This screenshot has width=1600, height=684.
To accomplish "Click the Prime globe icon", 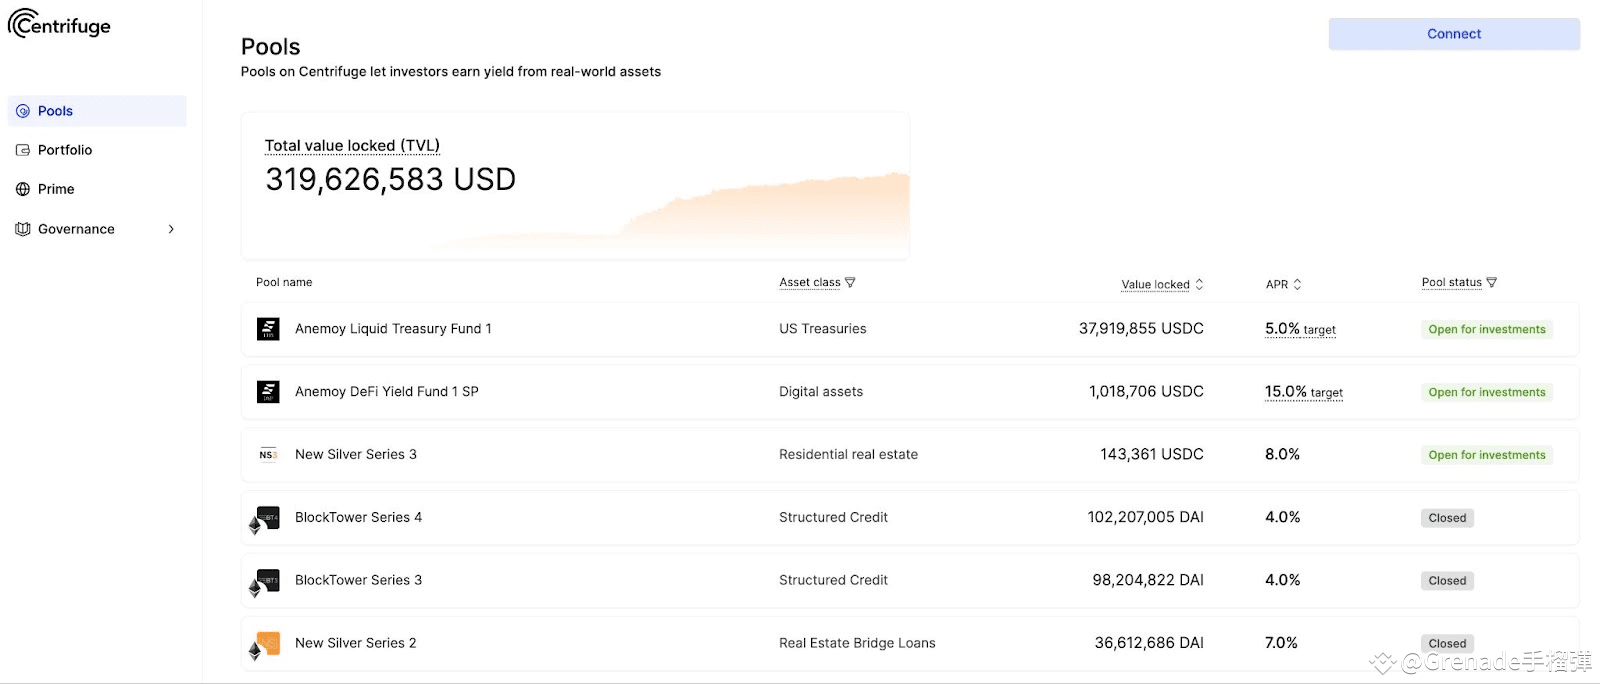I will (x=23, y=189).
